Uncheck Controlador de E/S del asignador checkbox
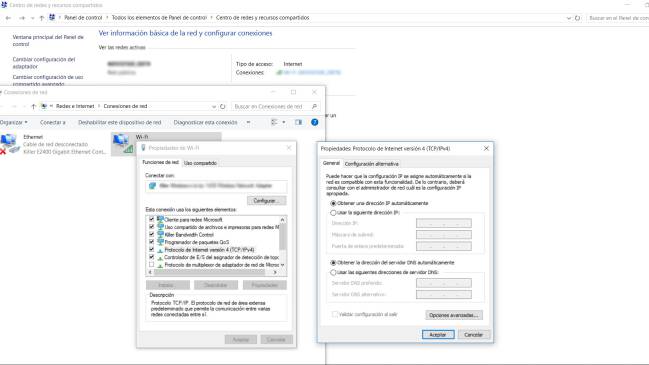This screenshot has height=365, width=649. pyautogui.click(x=151, y=257)
